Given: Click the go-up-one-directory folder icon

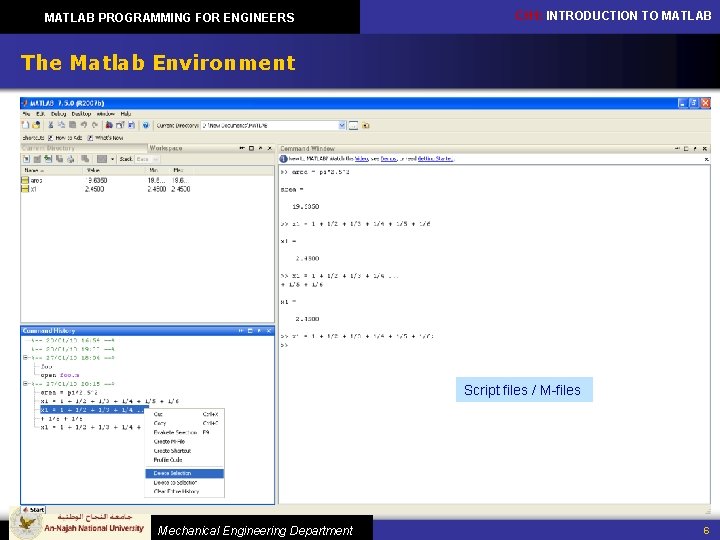Looking at the screenshot, I should click(x=366, y=125).
